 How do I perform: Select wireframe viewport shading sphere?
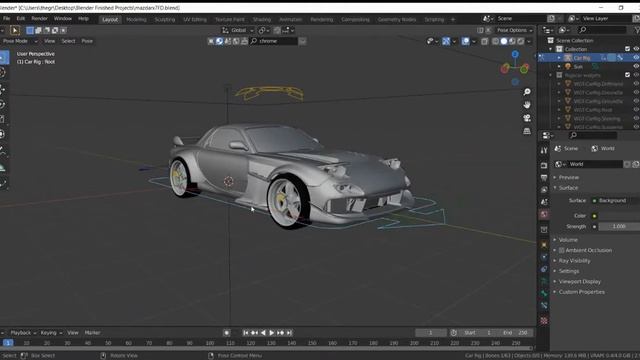pos(495,41)
